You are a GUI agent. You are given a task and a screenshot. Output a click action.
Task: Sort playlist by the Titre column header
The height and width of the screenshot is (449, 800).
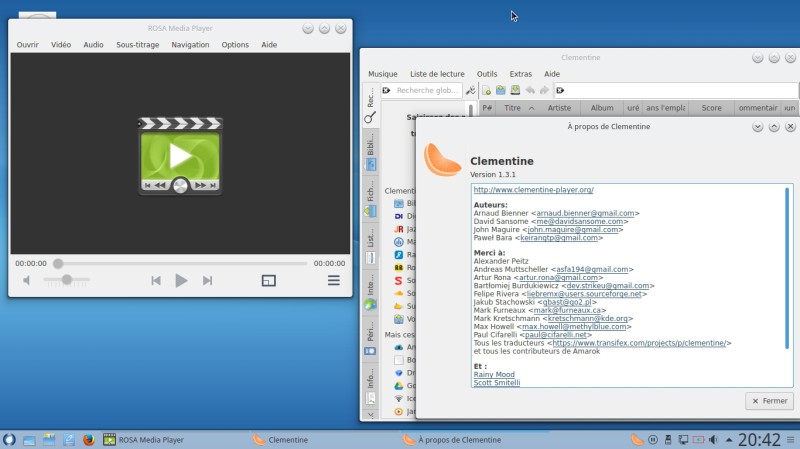tap(512, 108)
